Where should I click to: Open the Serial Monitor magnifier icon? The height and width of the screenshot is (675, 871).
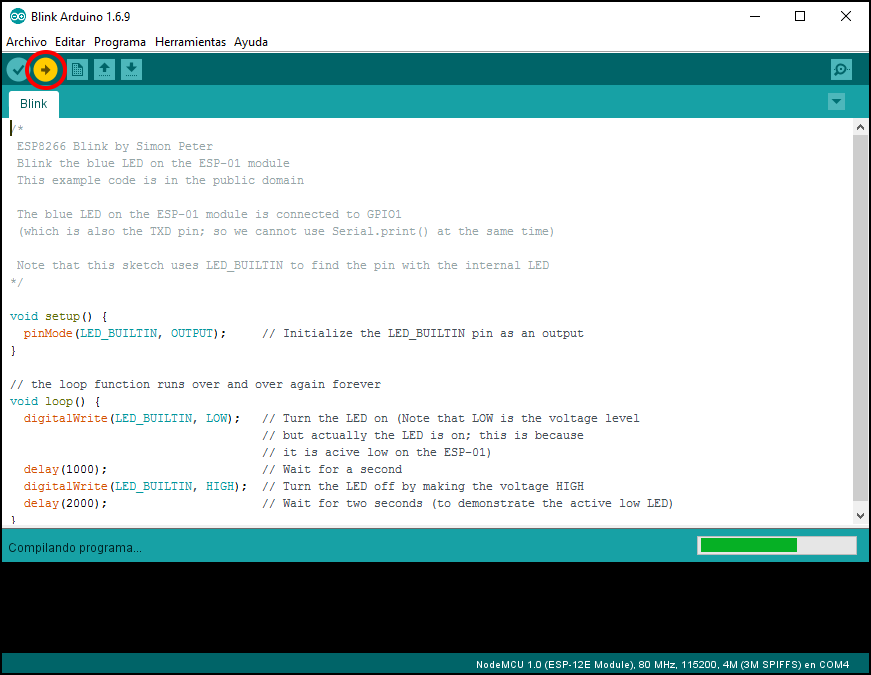pyautogui.click(x=841, y=69)
